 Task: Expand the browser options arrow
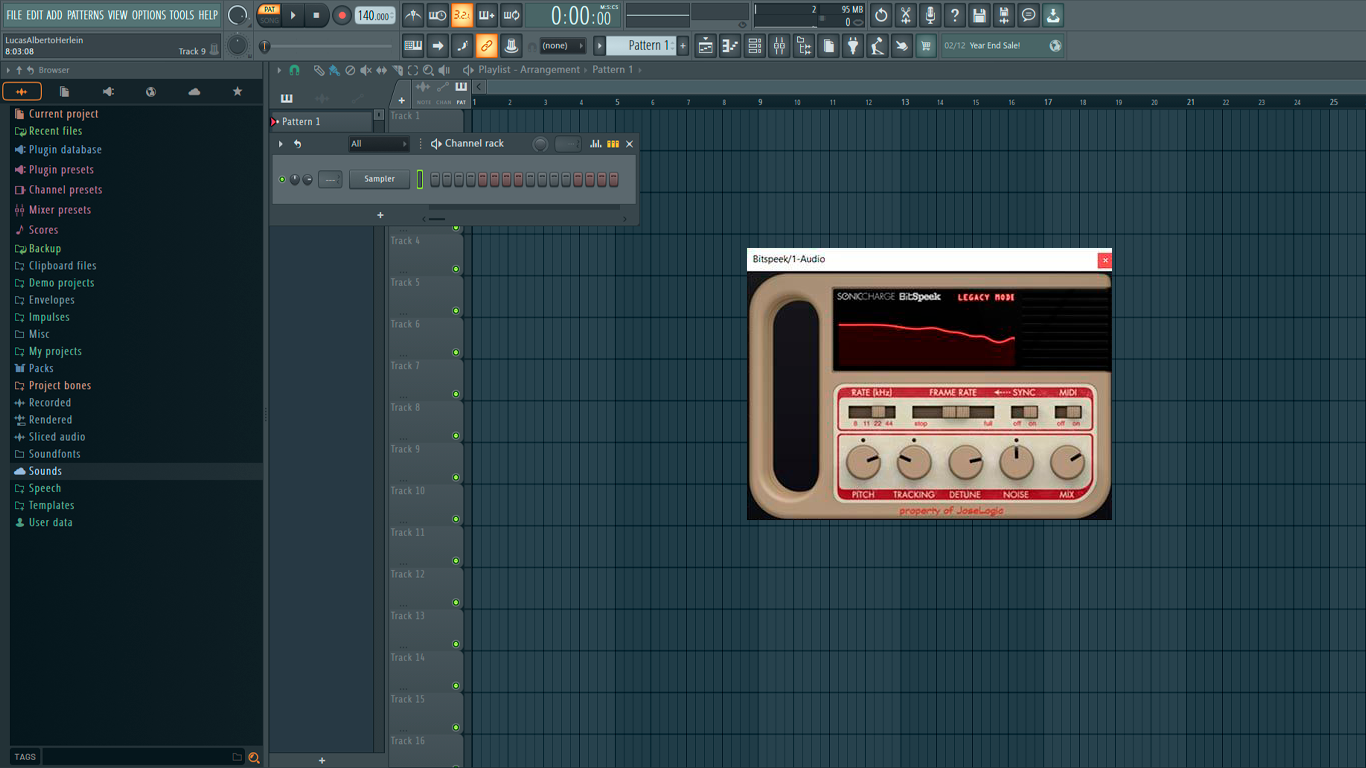click(9, 70)
